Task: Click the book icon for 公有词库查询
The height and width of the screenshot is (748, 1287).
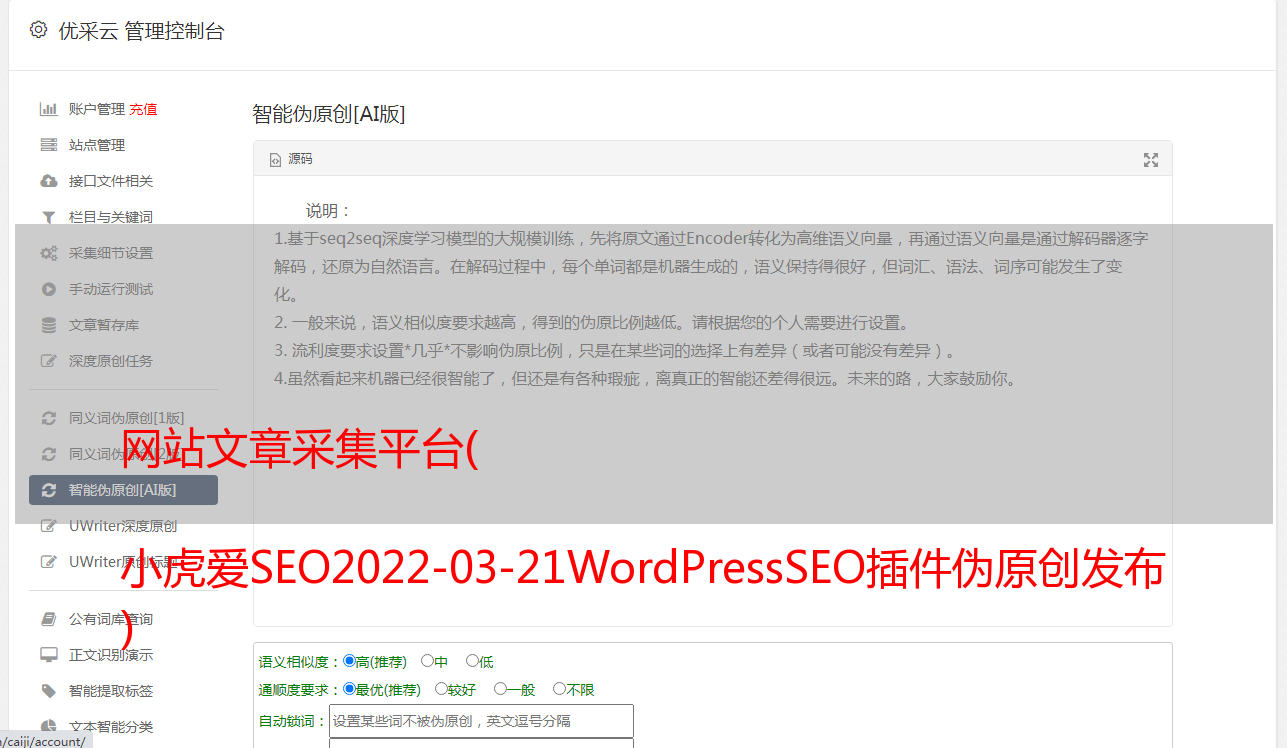Action: click(48, 619)
